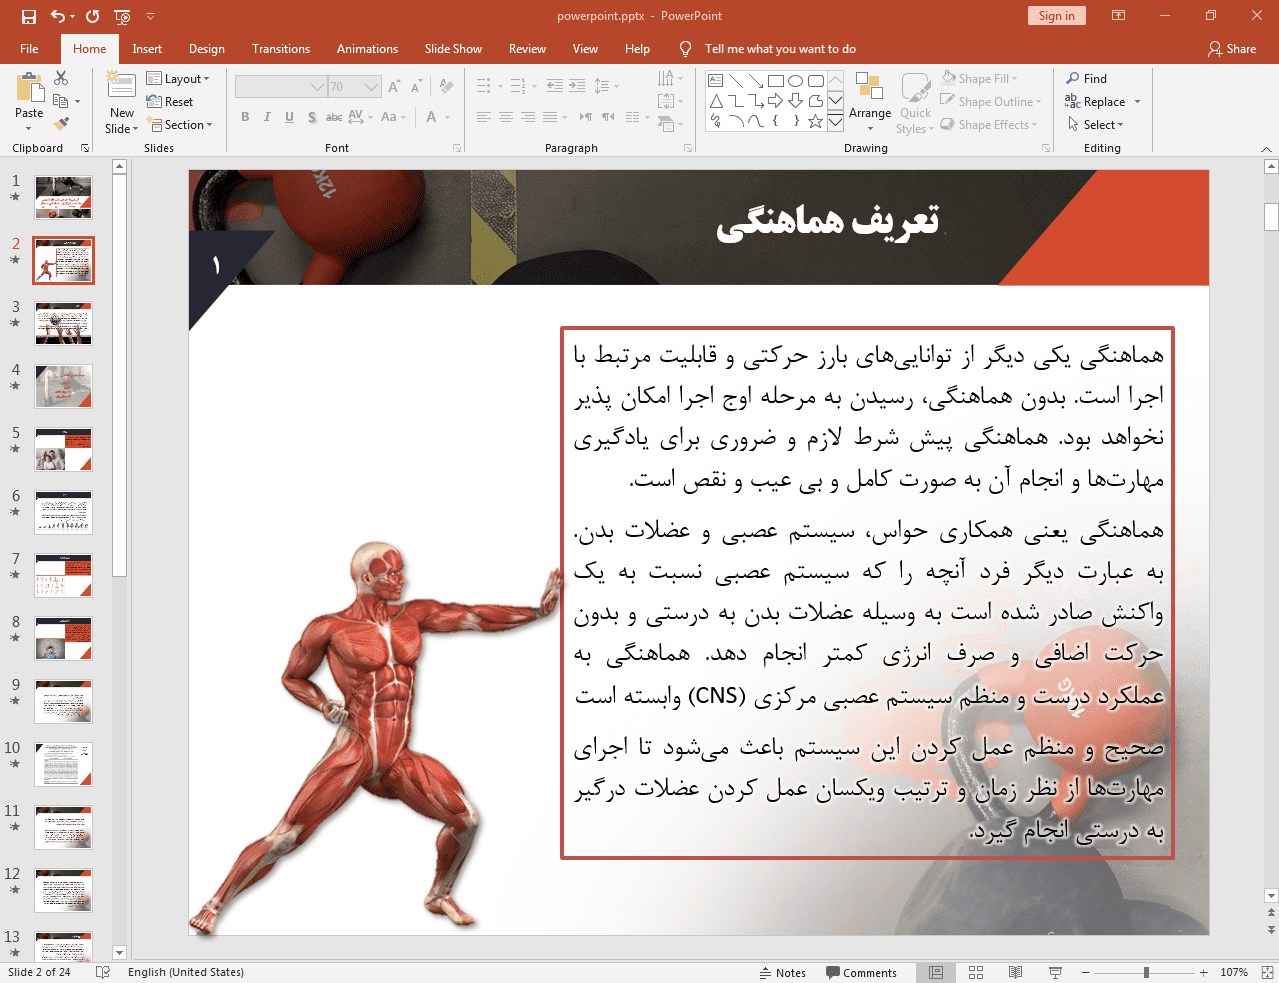Open the Layout dropdown
The image size is (1279, 983).
click(x=178, y=79)
